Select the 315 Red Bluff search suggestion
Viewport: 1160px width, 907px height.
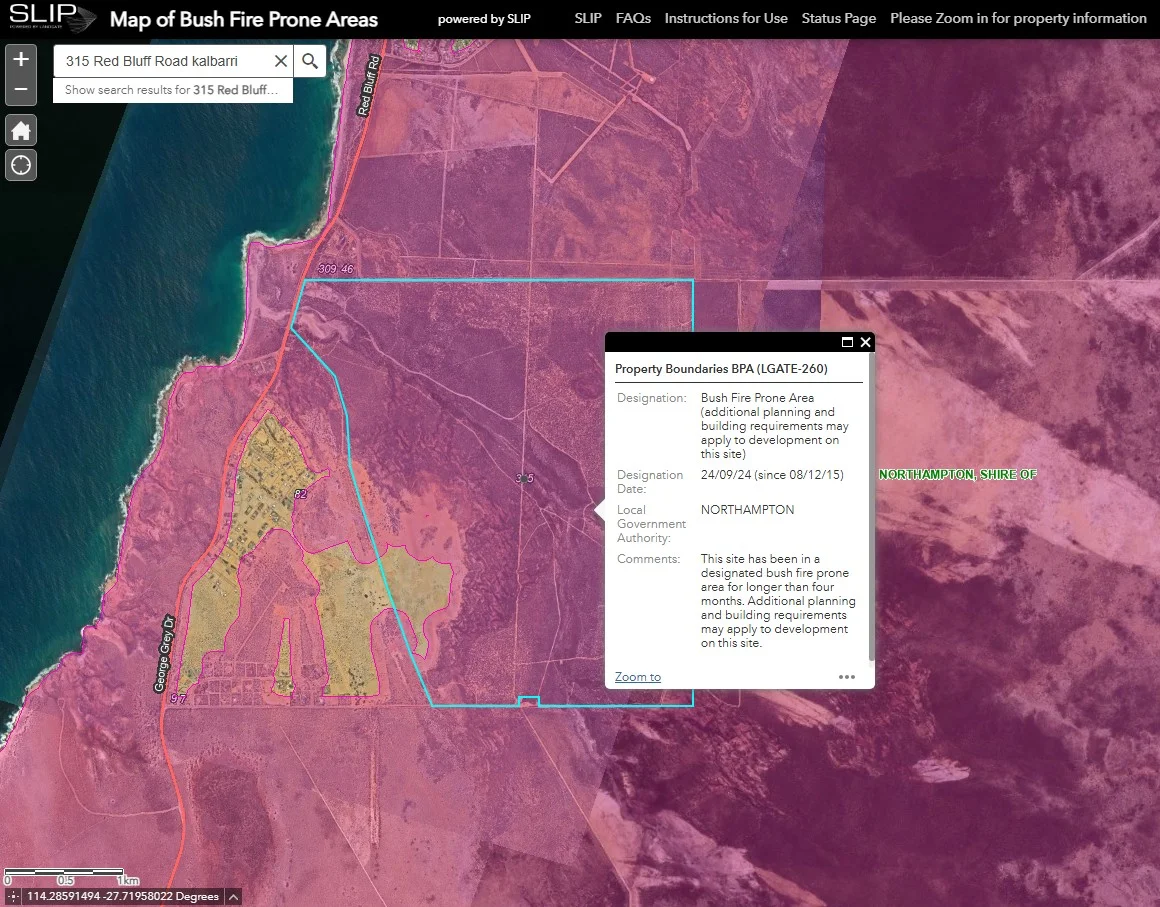tap(170, 90)
